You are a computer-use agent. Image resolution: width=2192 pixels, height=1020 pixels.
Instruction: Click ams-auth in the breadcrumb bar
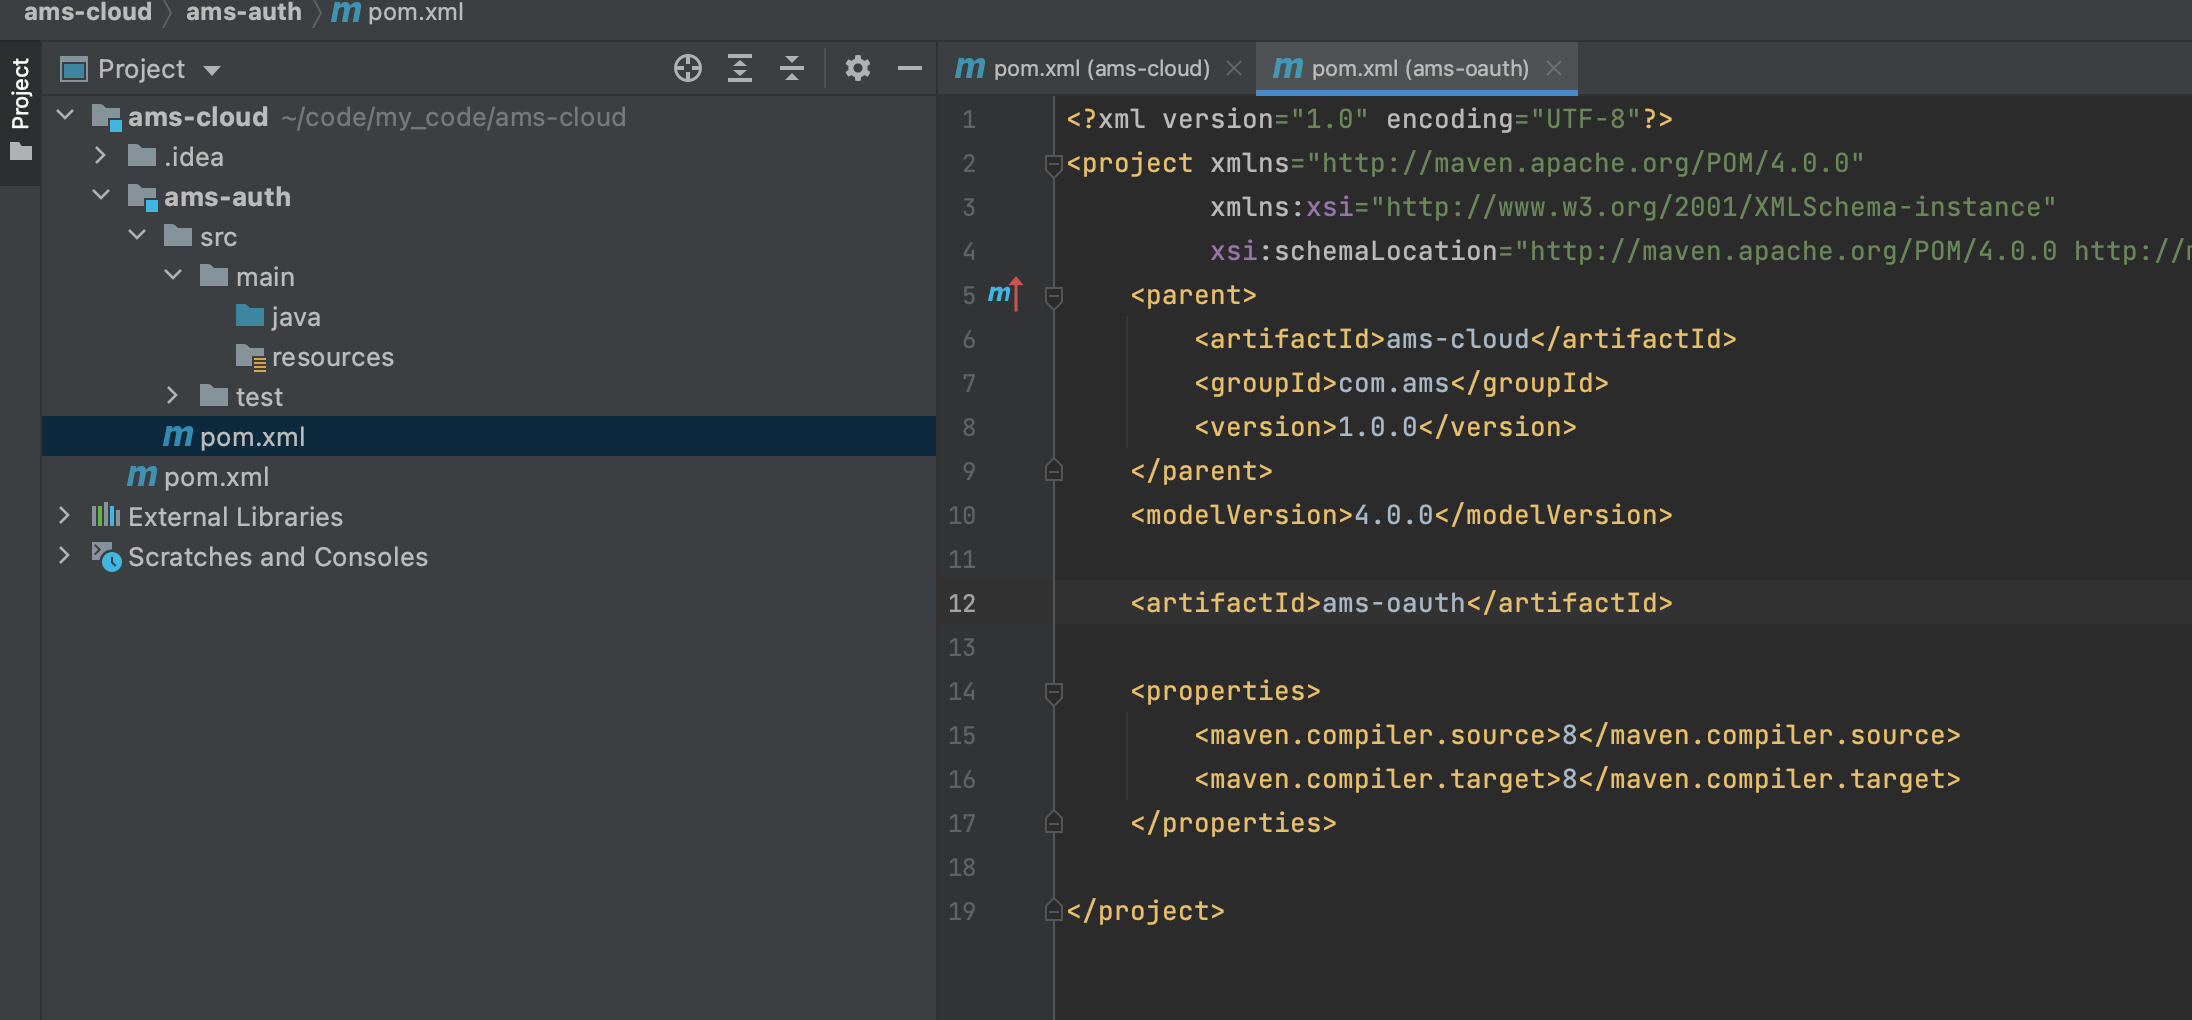click(243, 12)
